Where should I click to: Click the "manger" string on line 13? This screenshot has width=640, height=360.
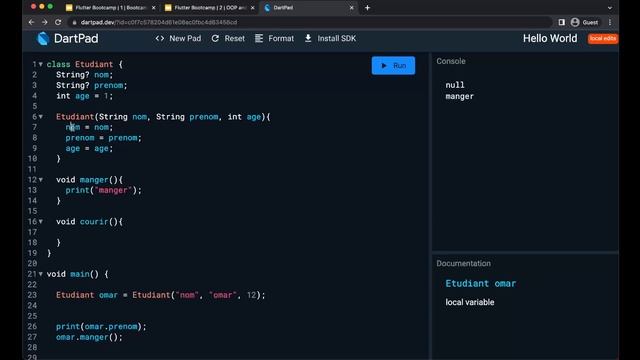coord(113,190)
